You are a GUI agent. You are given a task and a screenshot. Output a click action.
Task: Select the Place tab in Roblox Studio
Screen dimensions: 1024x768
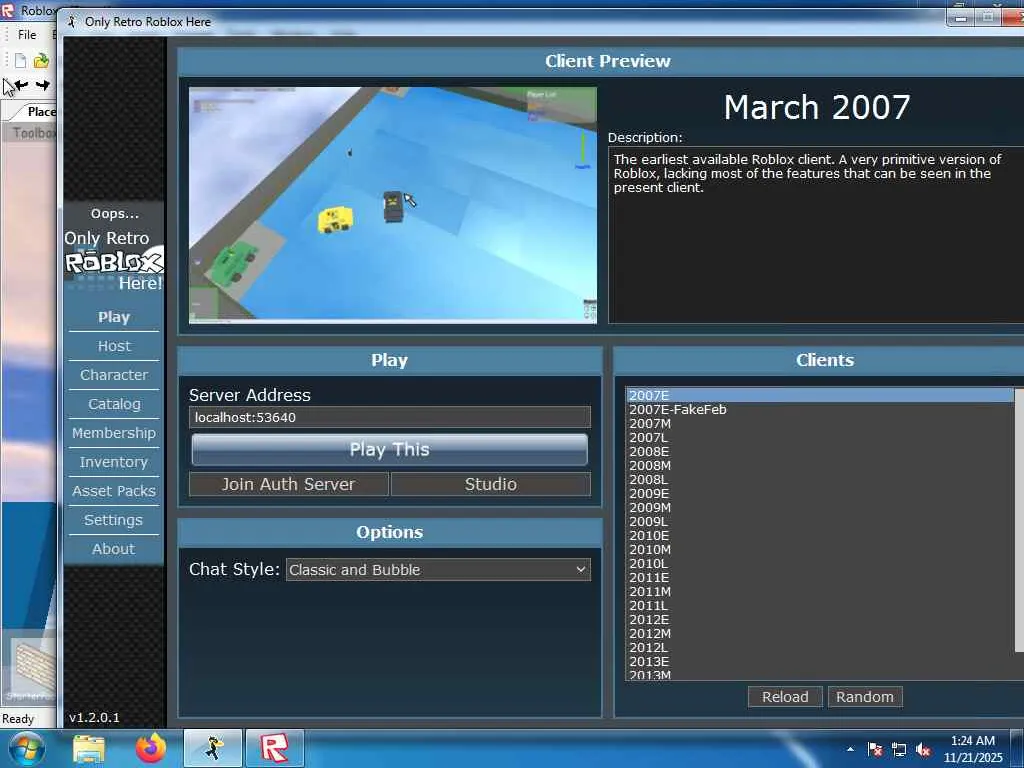(x=40, y=112)
